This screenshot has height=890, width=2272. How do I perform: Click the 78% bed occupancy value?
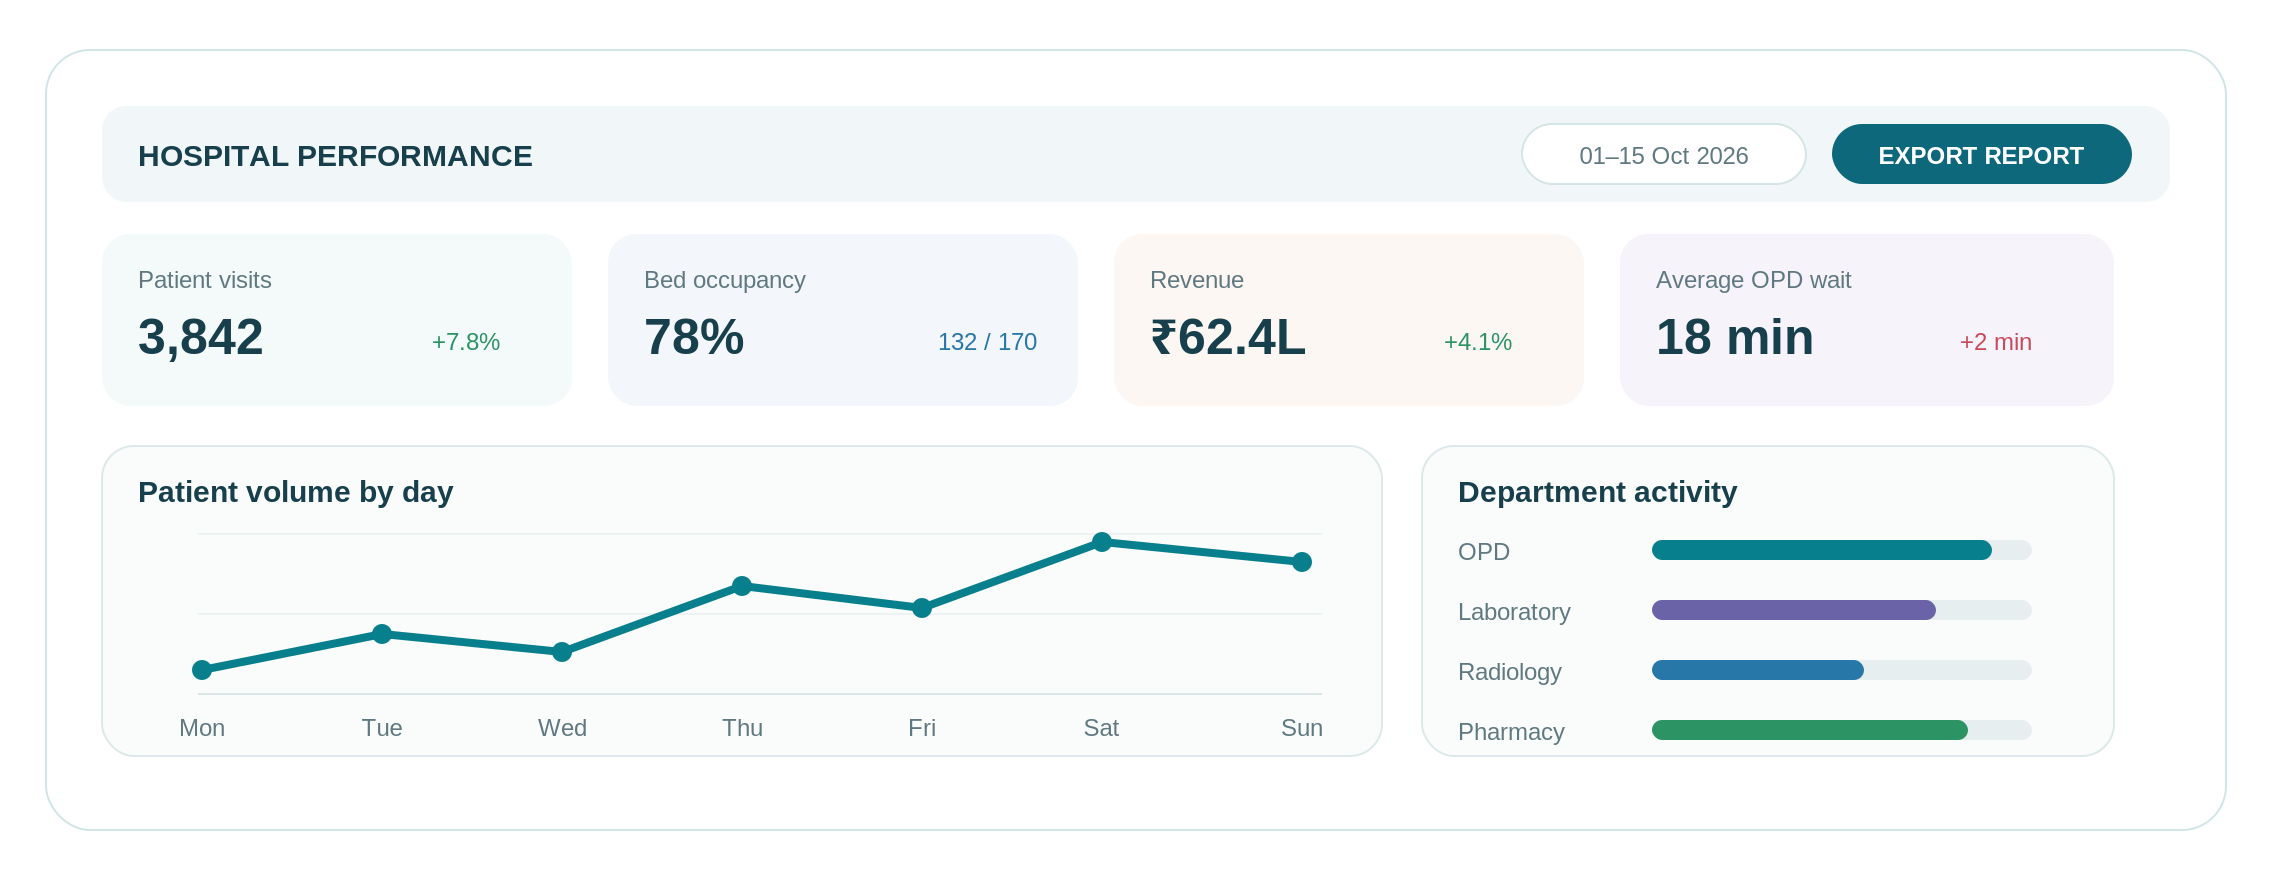(x=694, y=337)
